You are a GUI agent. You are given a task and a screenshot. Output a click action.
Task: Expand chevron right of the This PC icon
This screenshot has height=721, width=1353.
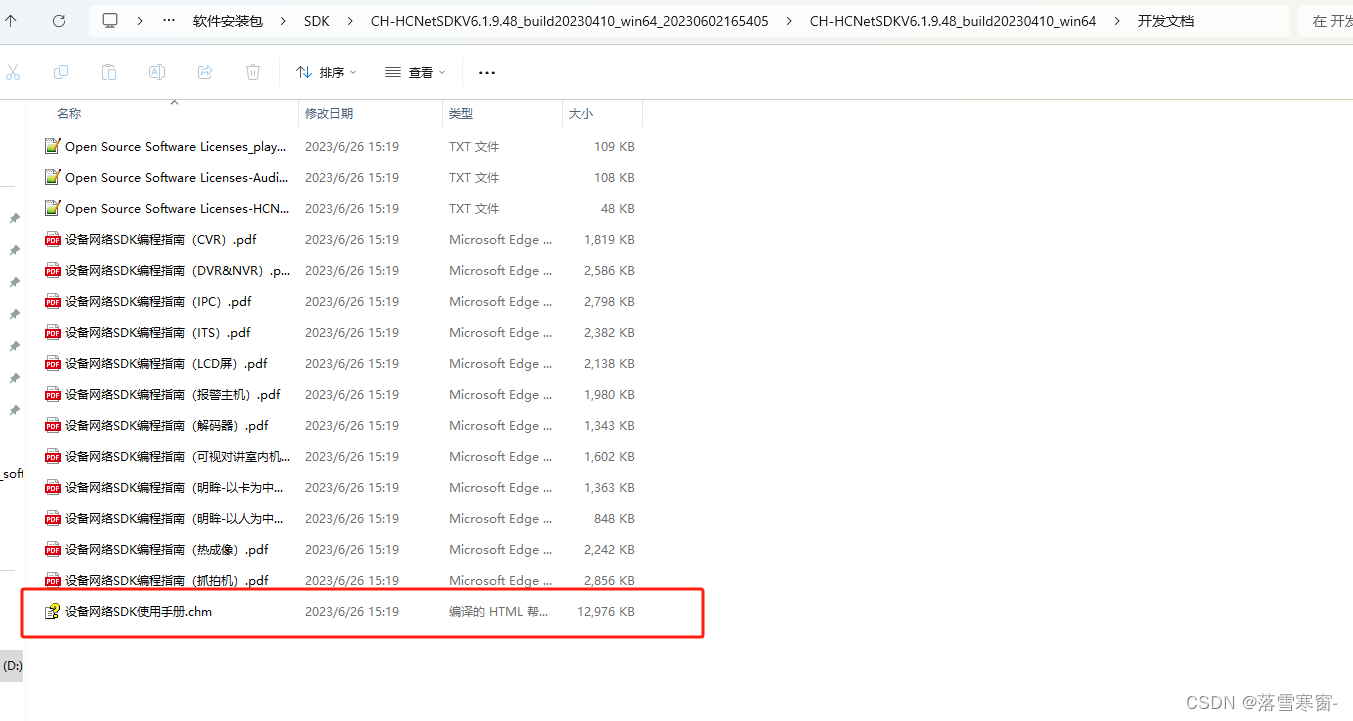click(139, 20)
